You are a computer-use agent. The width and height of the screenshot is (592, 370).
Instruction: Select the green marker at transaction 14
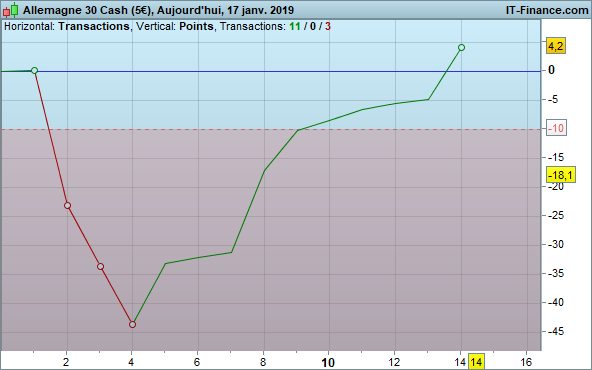coord(461,48)
